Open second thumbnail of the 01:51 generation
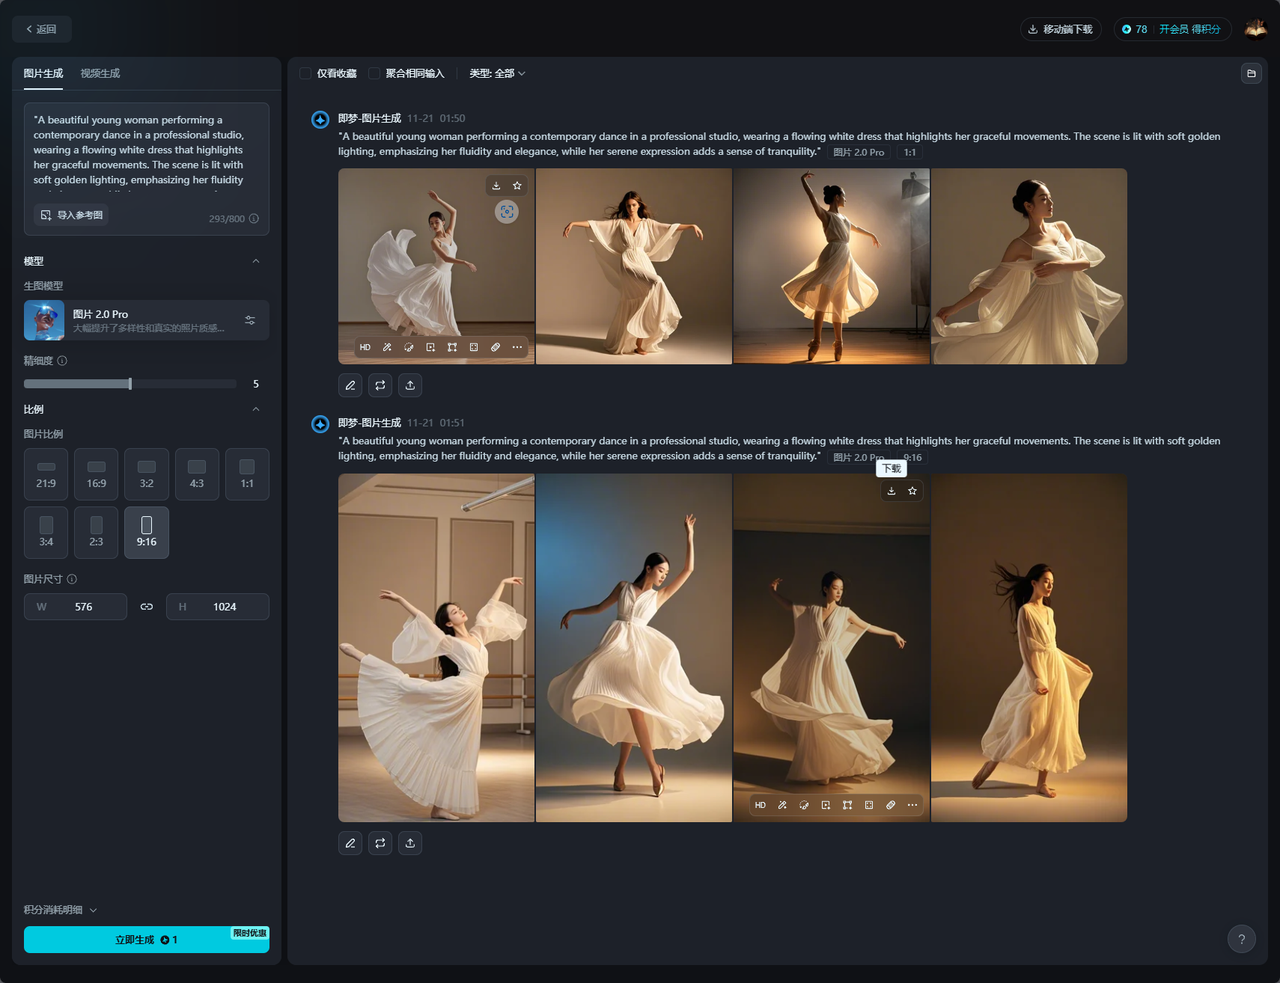The height and width of the screenshot is (983, 1280). (x=634, y=648)
